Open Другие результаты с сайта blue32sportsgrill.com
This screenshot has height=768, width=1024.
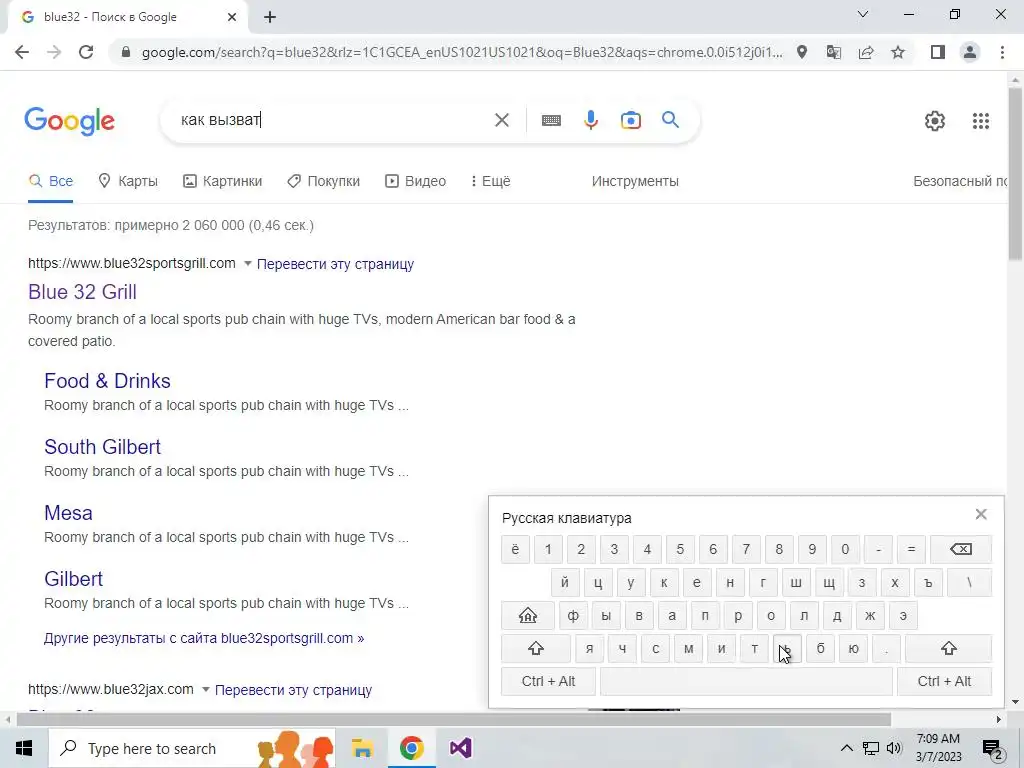click(204, 638)
